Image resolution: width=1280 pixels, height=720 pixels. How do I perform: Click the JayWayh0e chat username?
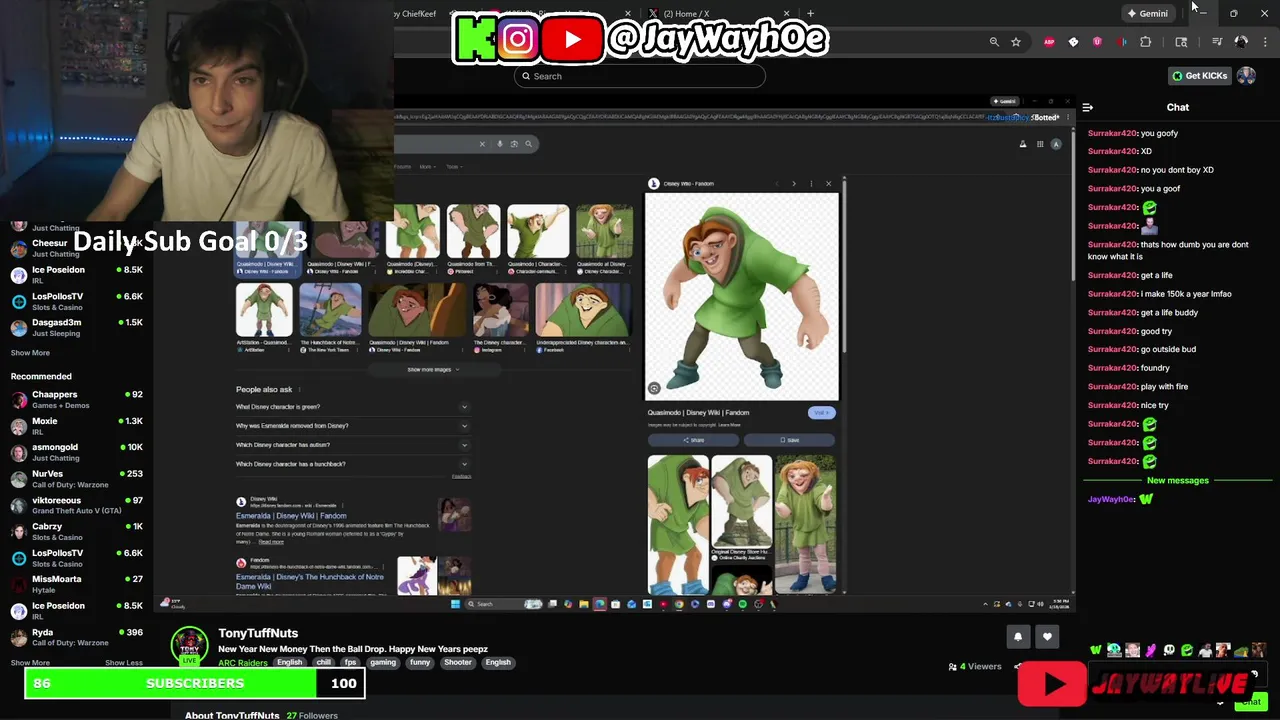[1111, 499]
